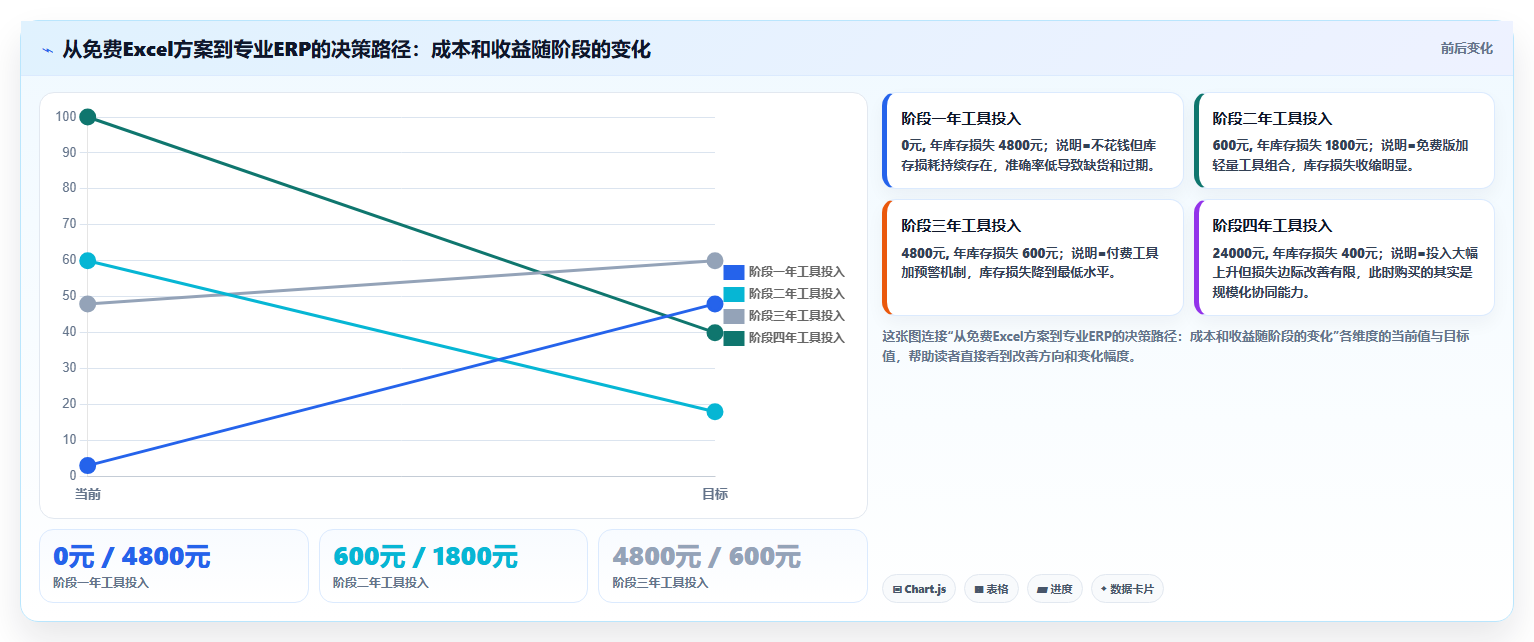The height and width of the screenshot is (642, 1534).
Task: Click cyan data point at 18 on 目标
Action: [x=715, y=412]
